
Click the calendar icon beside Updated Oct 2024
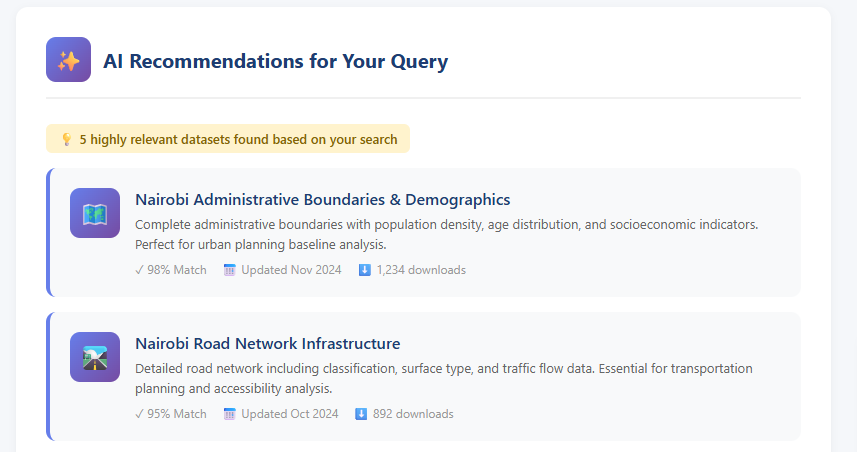(x=230, y=414)
